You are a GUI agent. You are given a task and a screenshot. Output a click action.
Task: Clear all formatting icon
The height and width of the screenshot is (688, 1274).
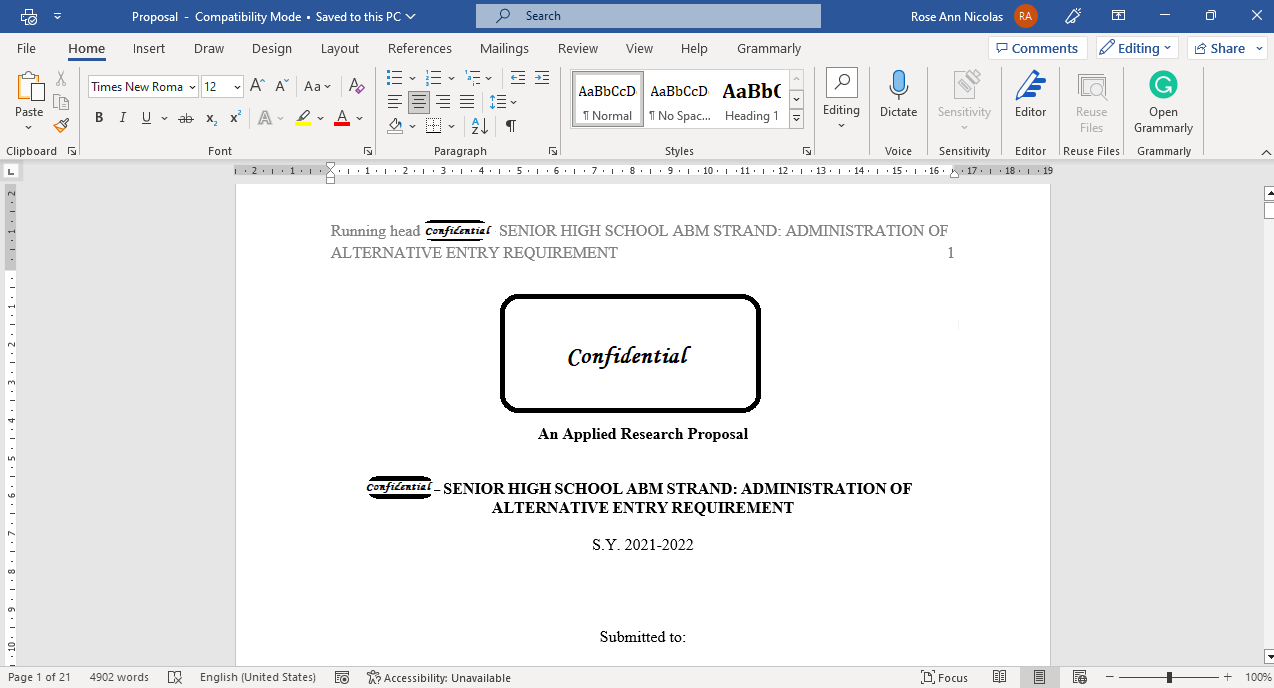pos(358,87)
